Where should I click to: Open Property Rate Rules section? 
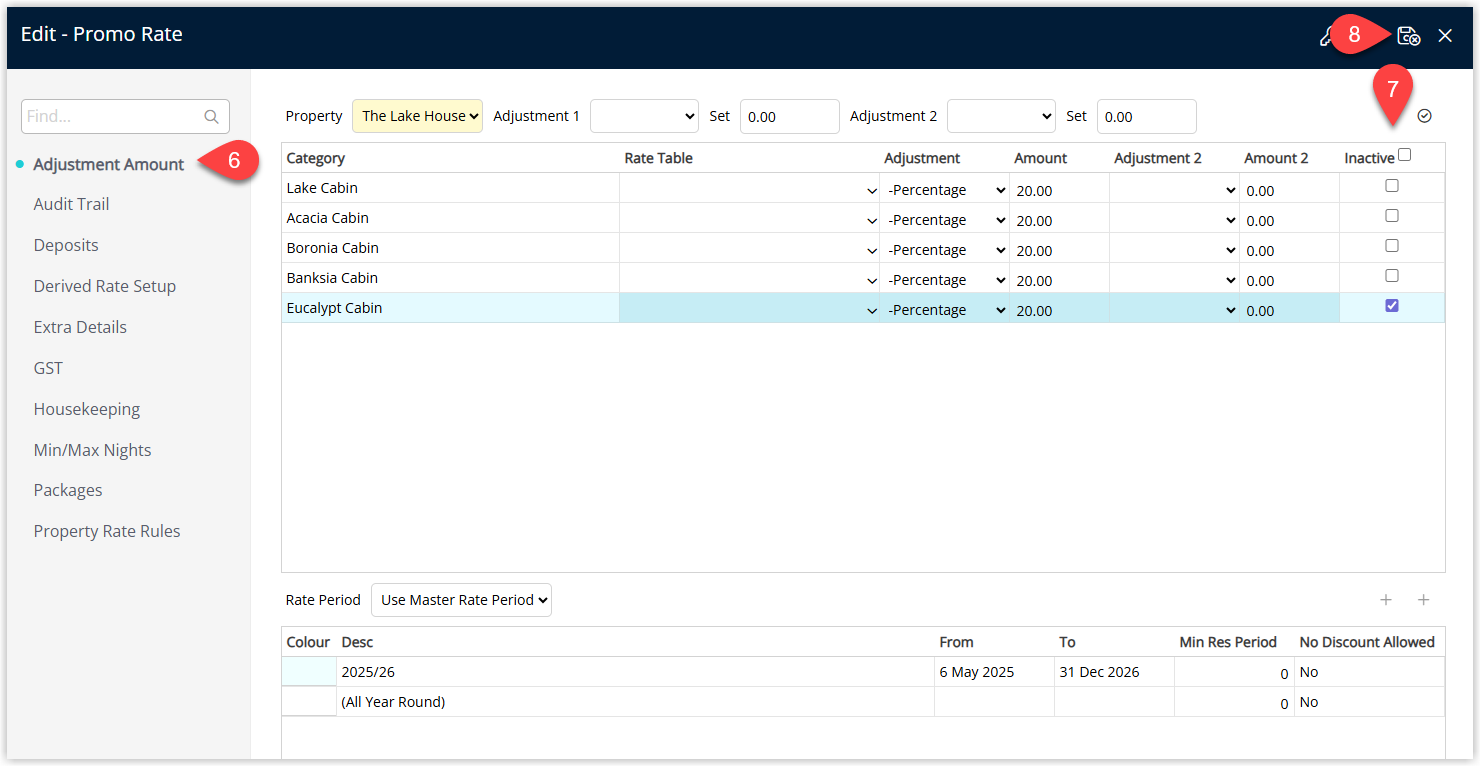[x=107, y=531]
